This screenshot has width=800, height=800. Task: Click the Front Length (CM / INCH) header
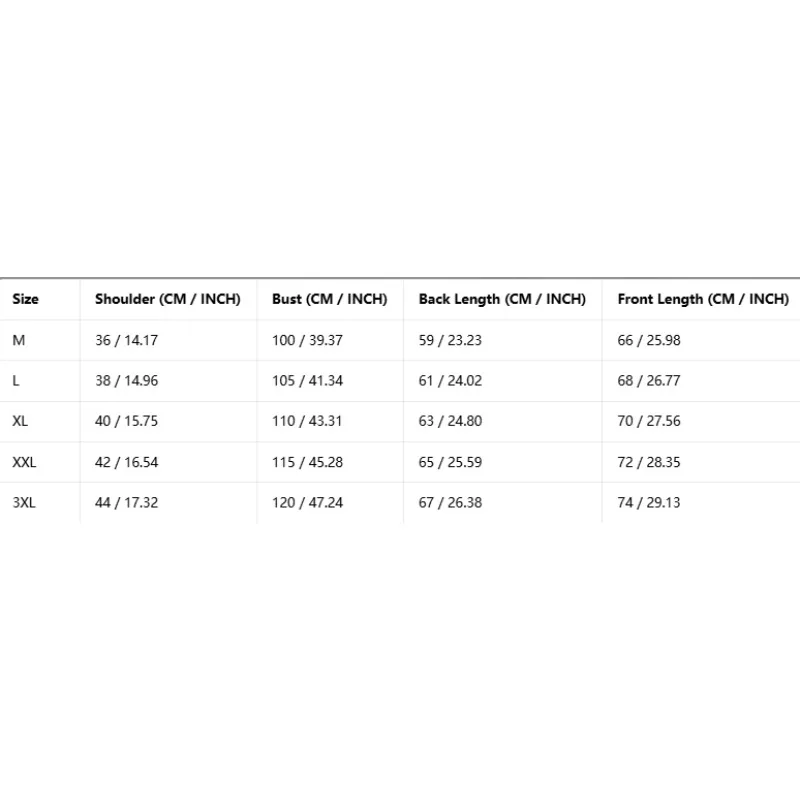[703, 299]
